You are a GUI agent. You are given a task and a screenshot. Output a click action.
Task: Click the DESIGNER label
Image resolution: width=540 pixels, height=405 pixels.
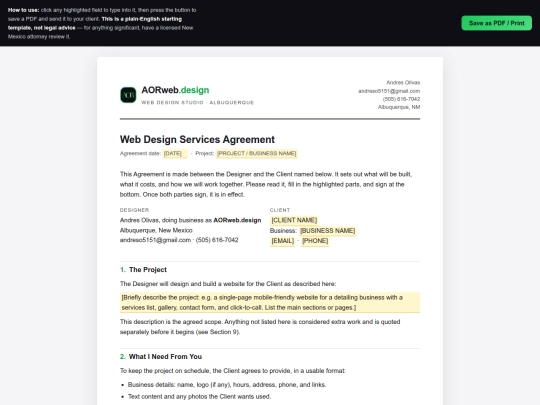[x=134, y=210]
